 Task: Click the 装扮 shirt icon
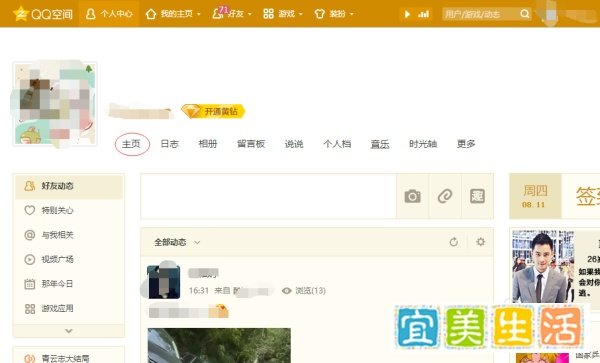pos(320,14)
